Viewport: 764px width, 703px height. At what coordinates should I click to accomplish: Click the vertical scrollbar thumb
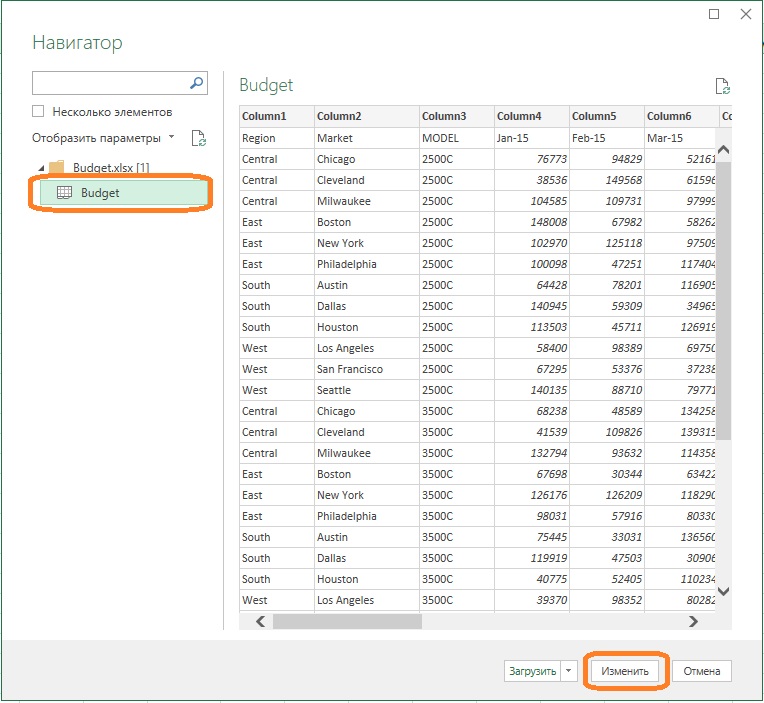tap(724, 301)
